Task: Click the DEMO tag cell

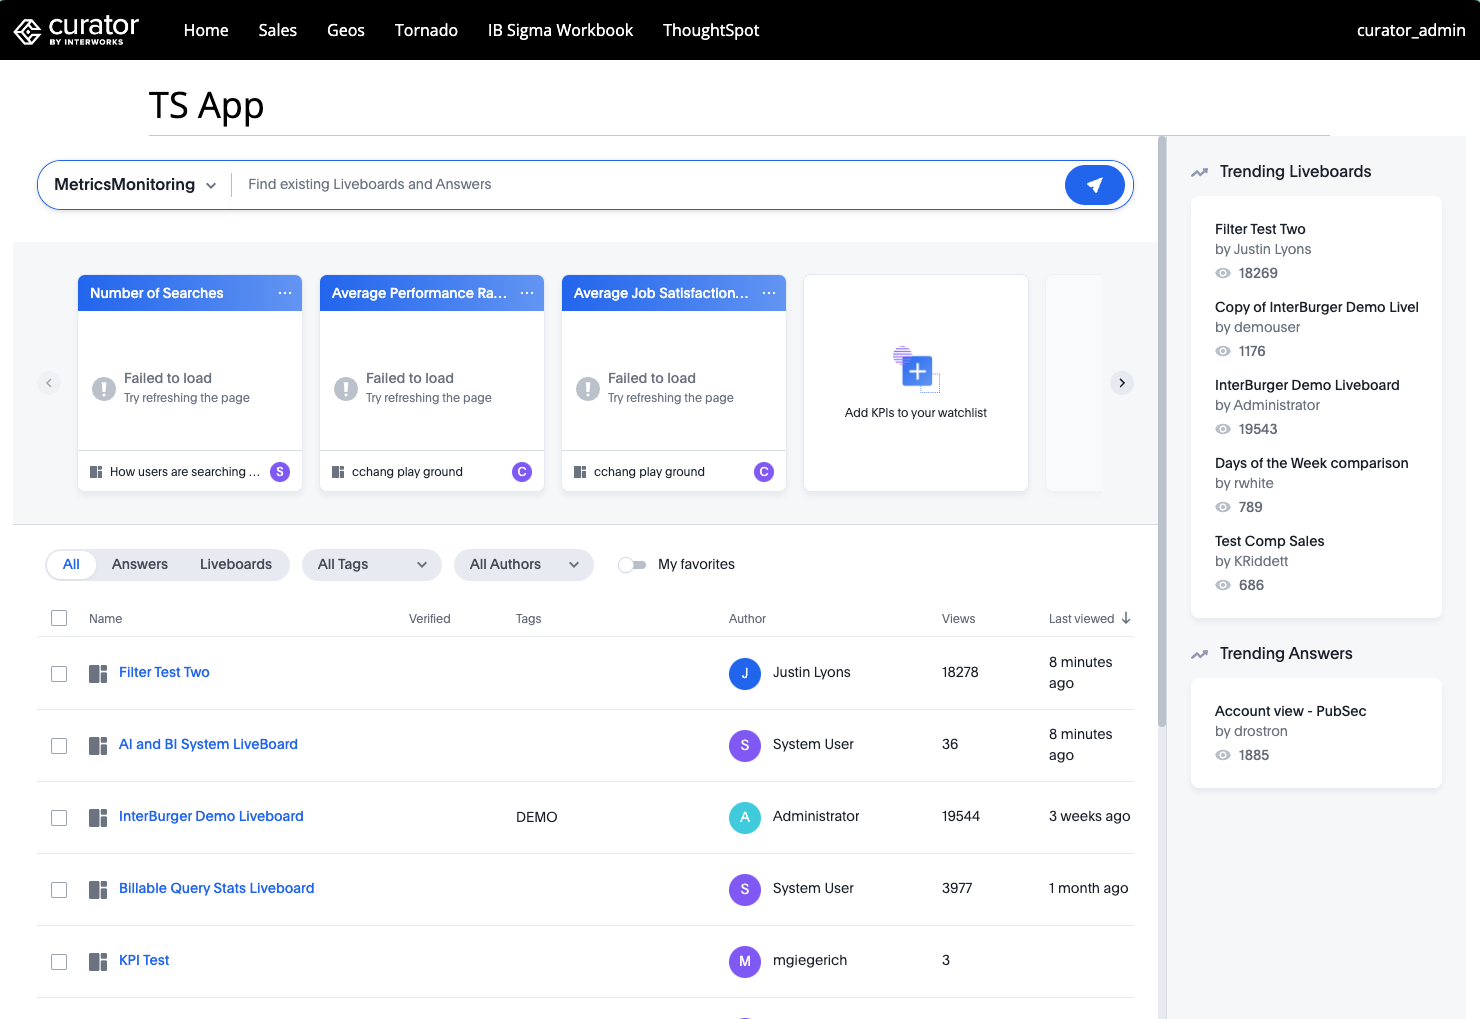Action: point(536,817)
